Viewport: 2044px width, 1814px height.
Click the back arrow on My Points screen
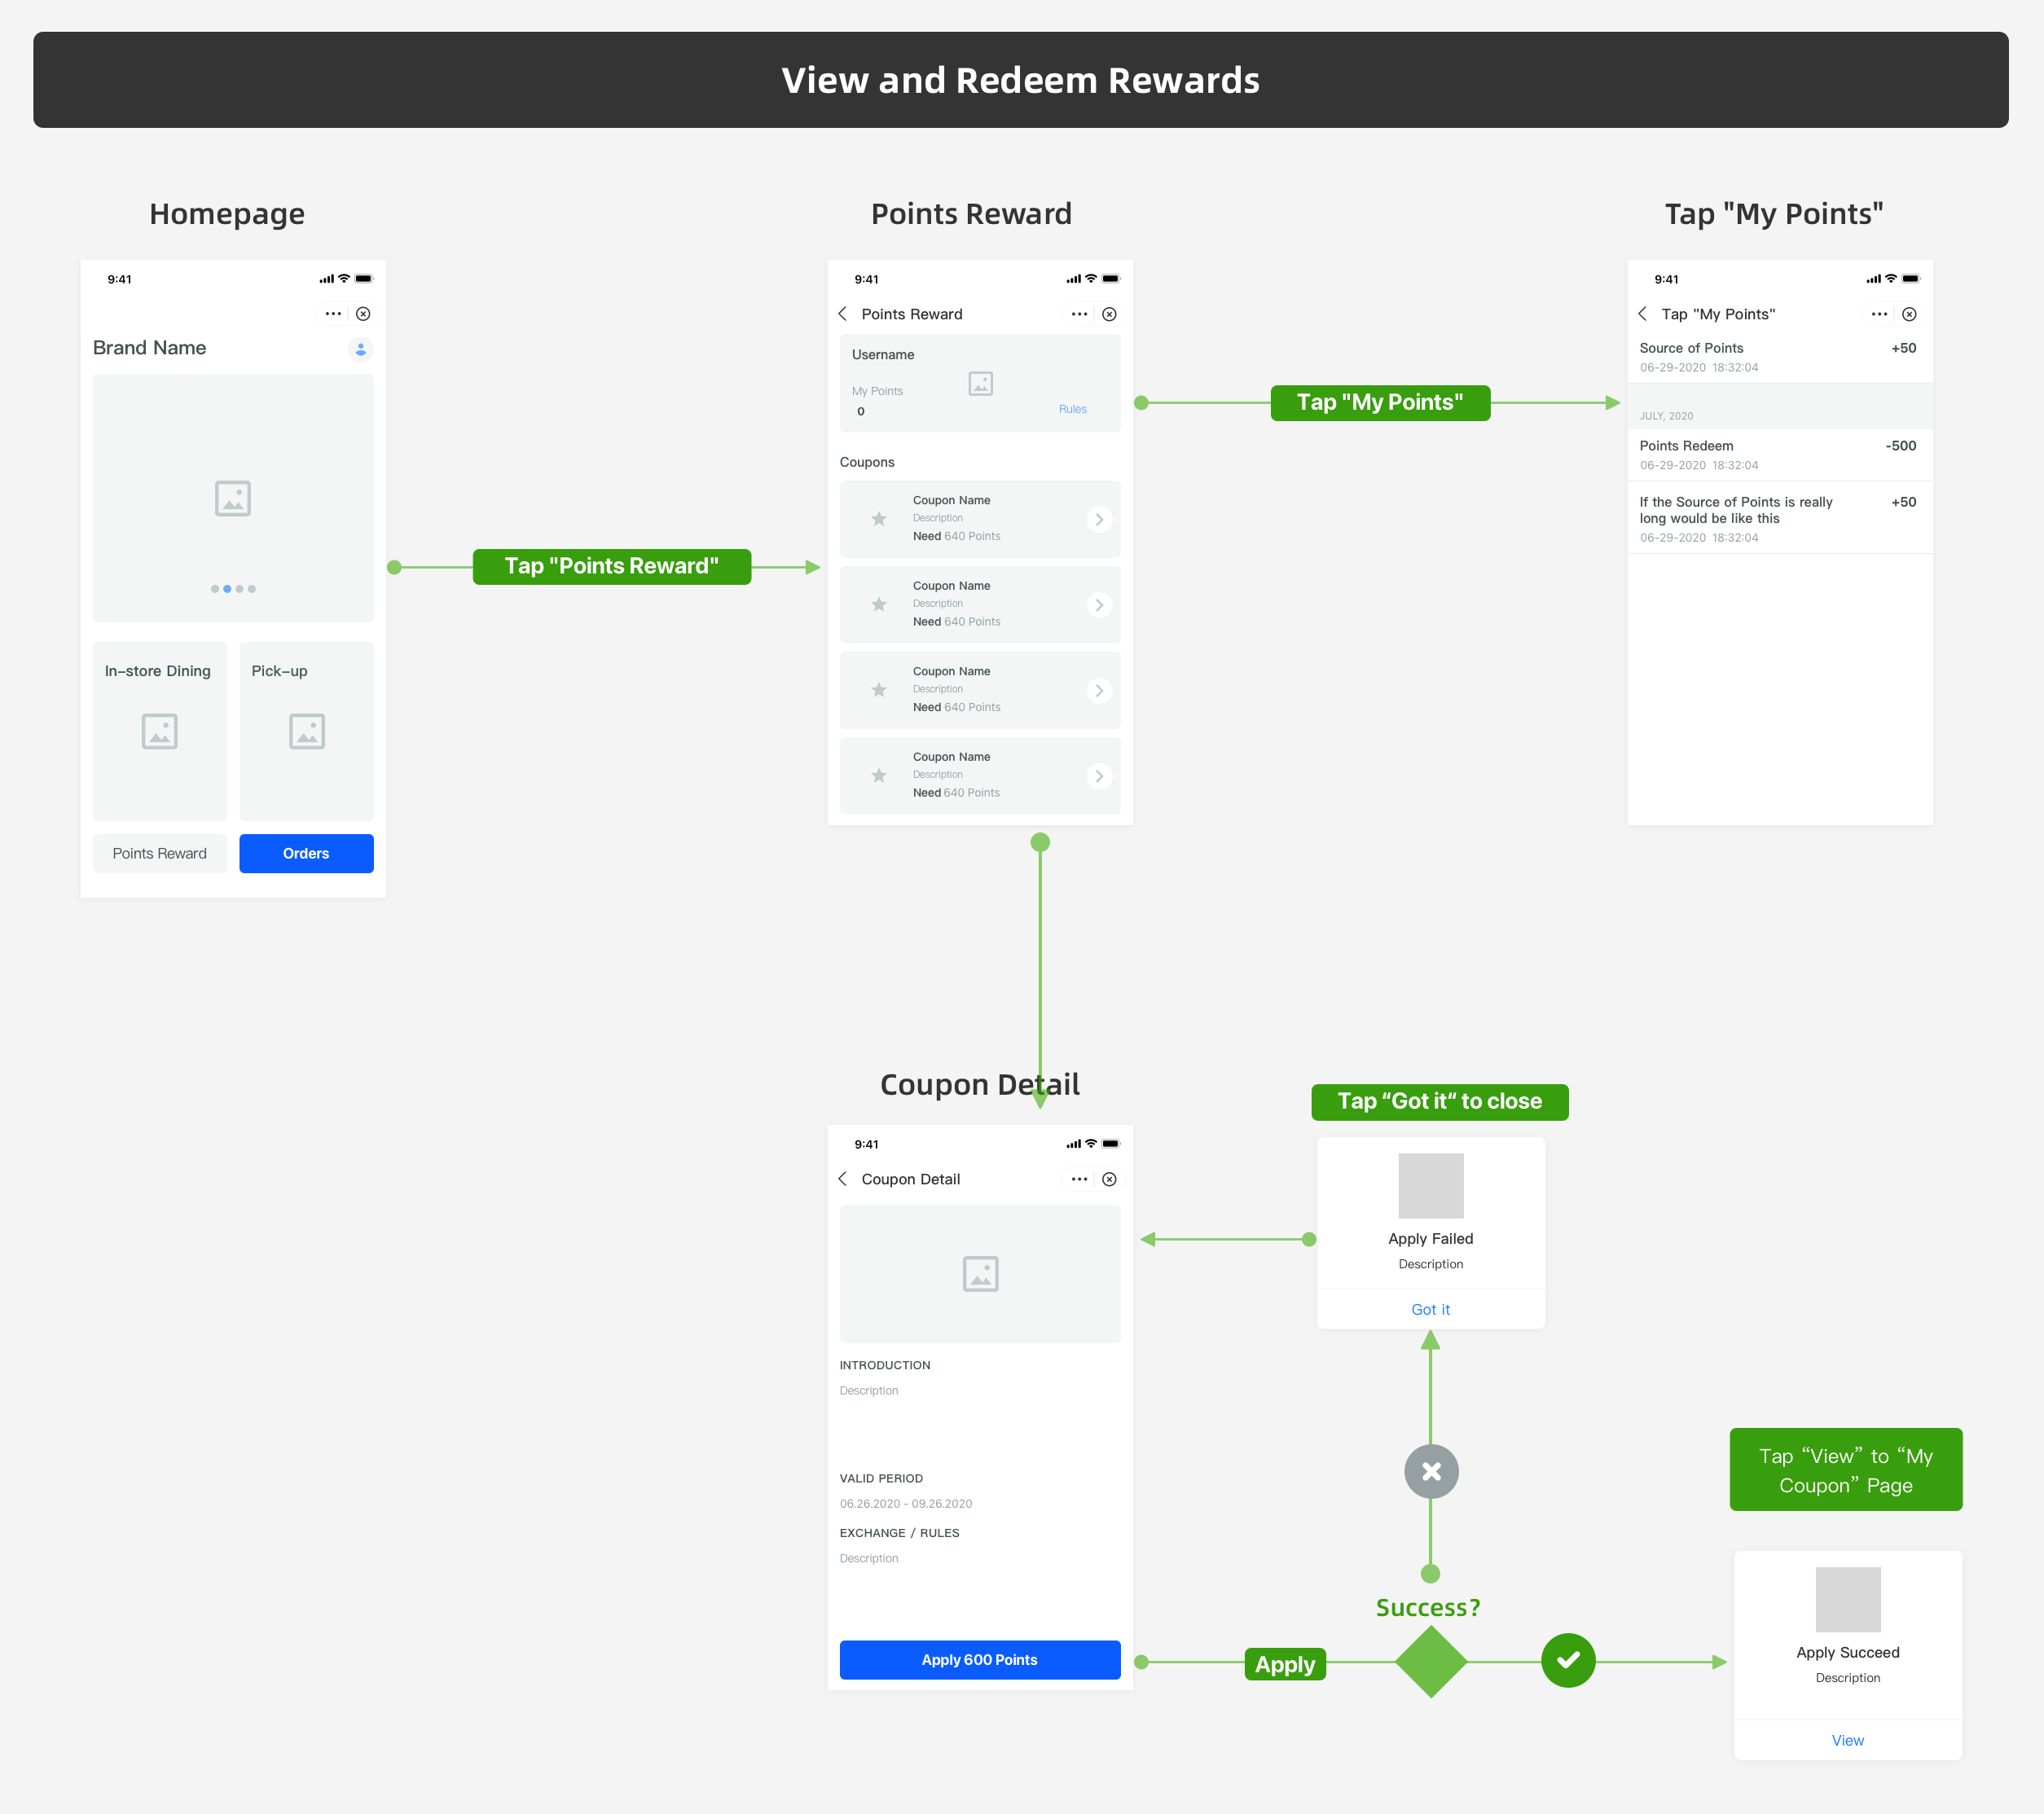[1643, 313]
